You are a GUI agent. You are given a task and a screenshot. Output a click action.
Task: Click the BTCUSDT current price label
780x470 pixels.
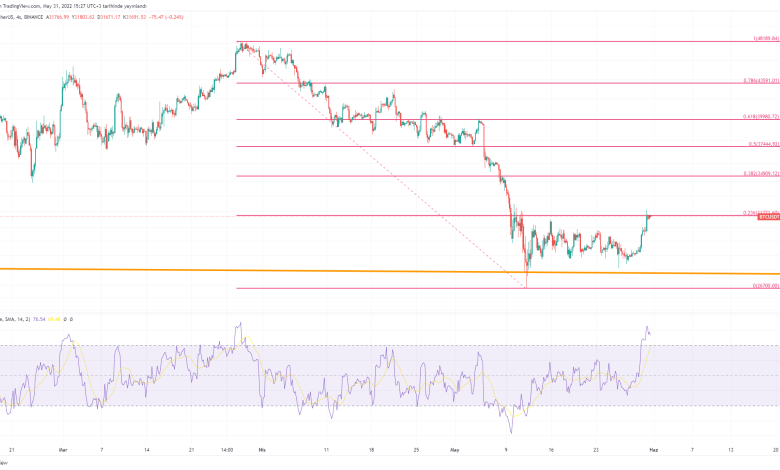pos(767,217)
